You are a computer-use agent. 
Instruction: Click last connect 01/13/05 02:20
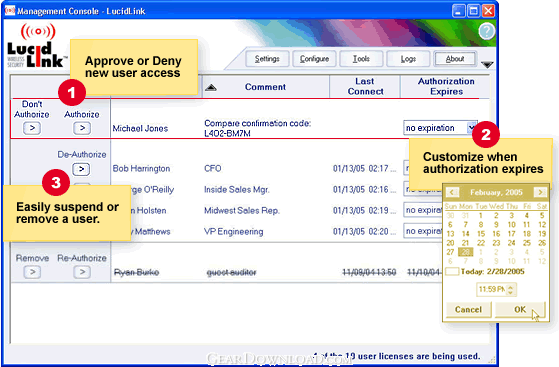(x=364, y=232)
